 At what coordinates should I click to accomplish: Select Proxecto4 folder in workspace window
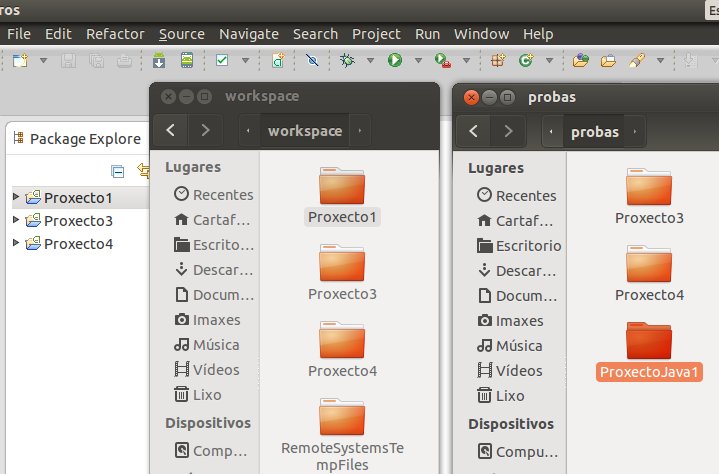pos(342,350)
